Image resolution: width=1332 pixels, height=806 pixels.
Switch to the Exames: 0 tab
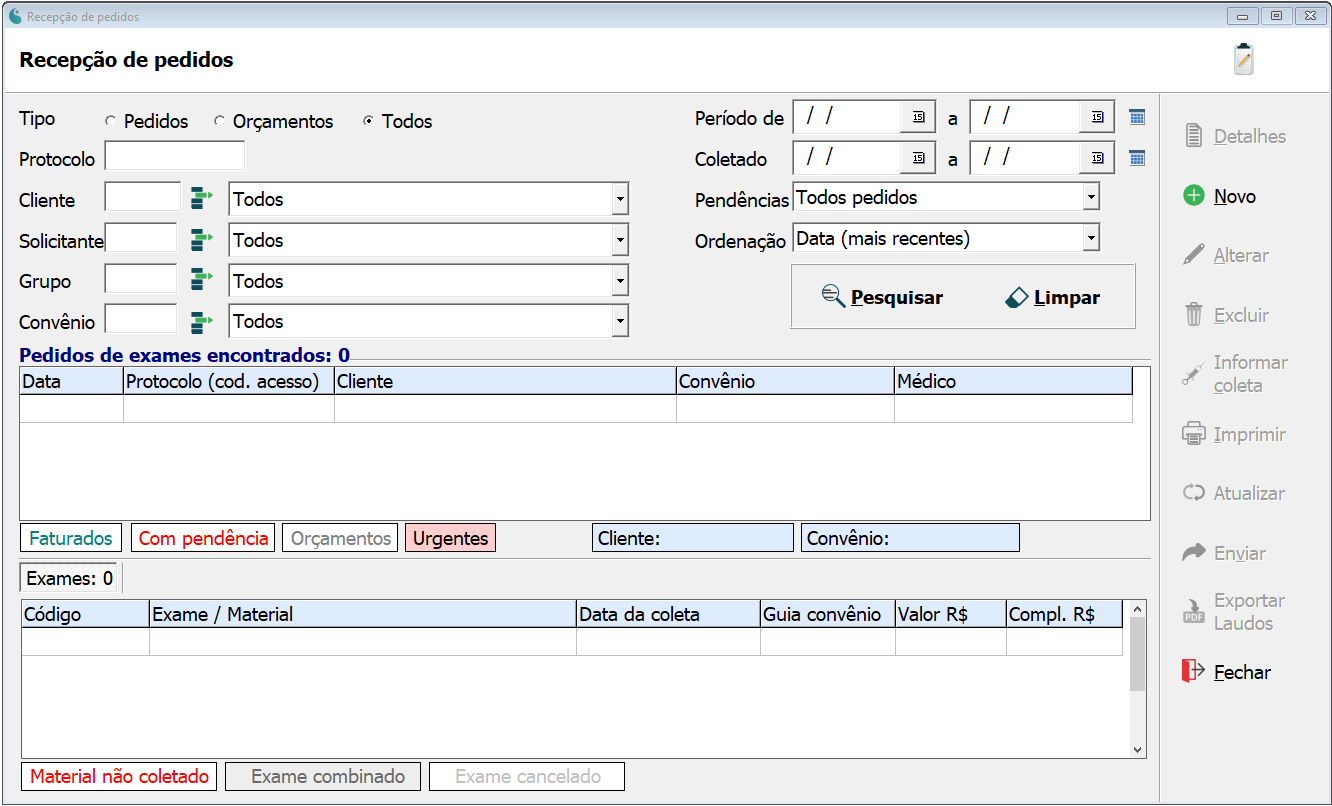tap(70, 578)
